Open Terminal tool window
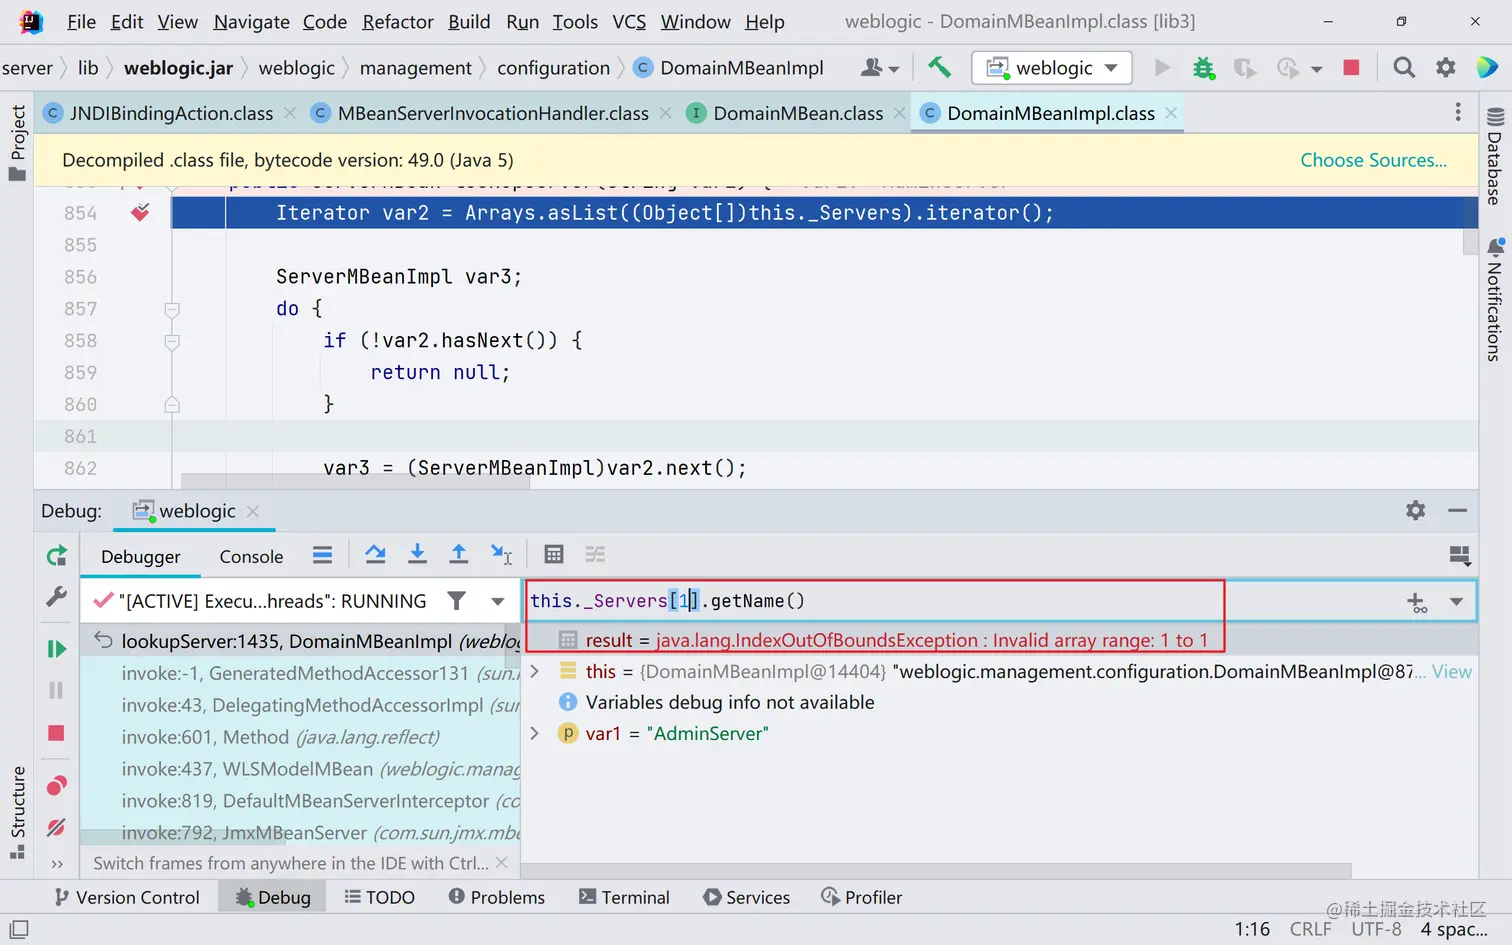The width and height of the screenshot is (1512, 945). click(624, 897)
